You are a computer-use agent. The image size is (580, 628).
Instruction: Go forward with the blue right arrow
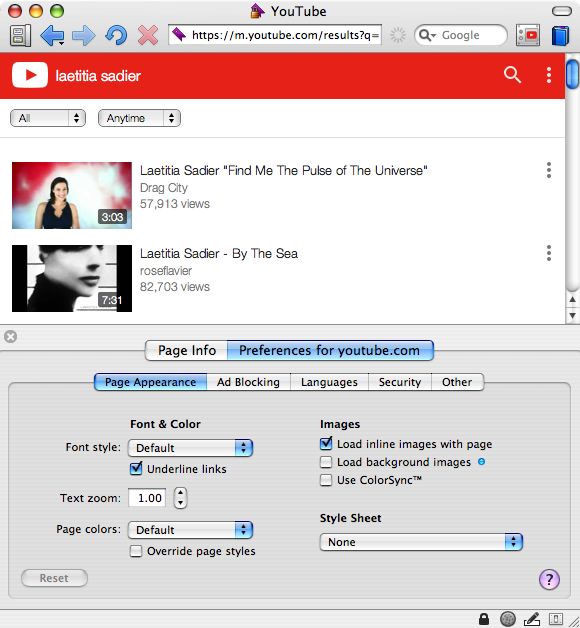[x=84, y=35]
